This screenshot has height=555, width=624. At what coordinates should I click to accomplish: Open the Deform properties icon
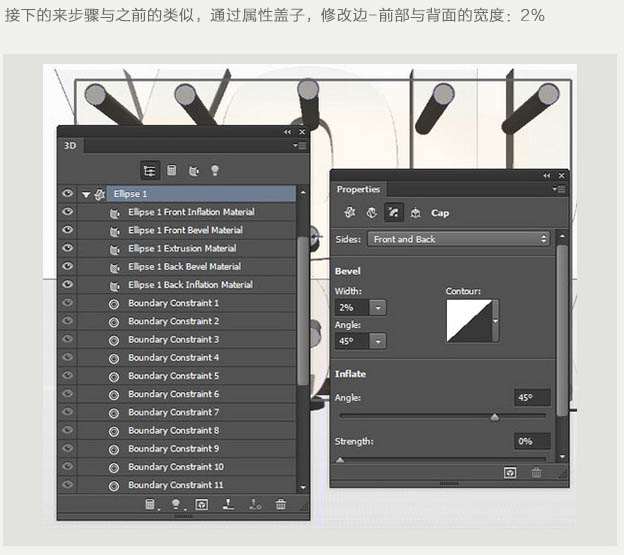[x=372, y=212]
